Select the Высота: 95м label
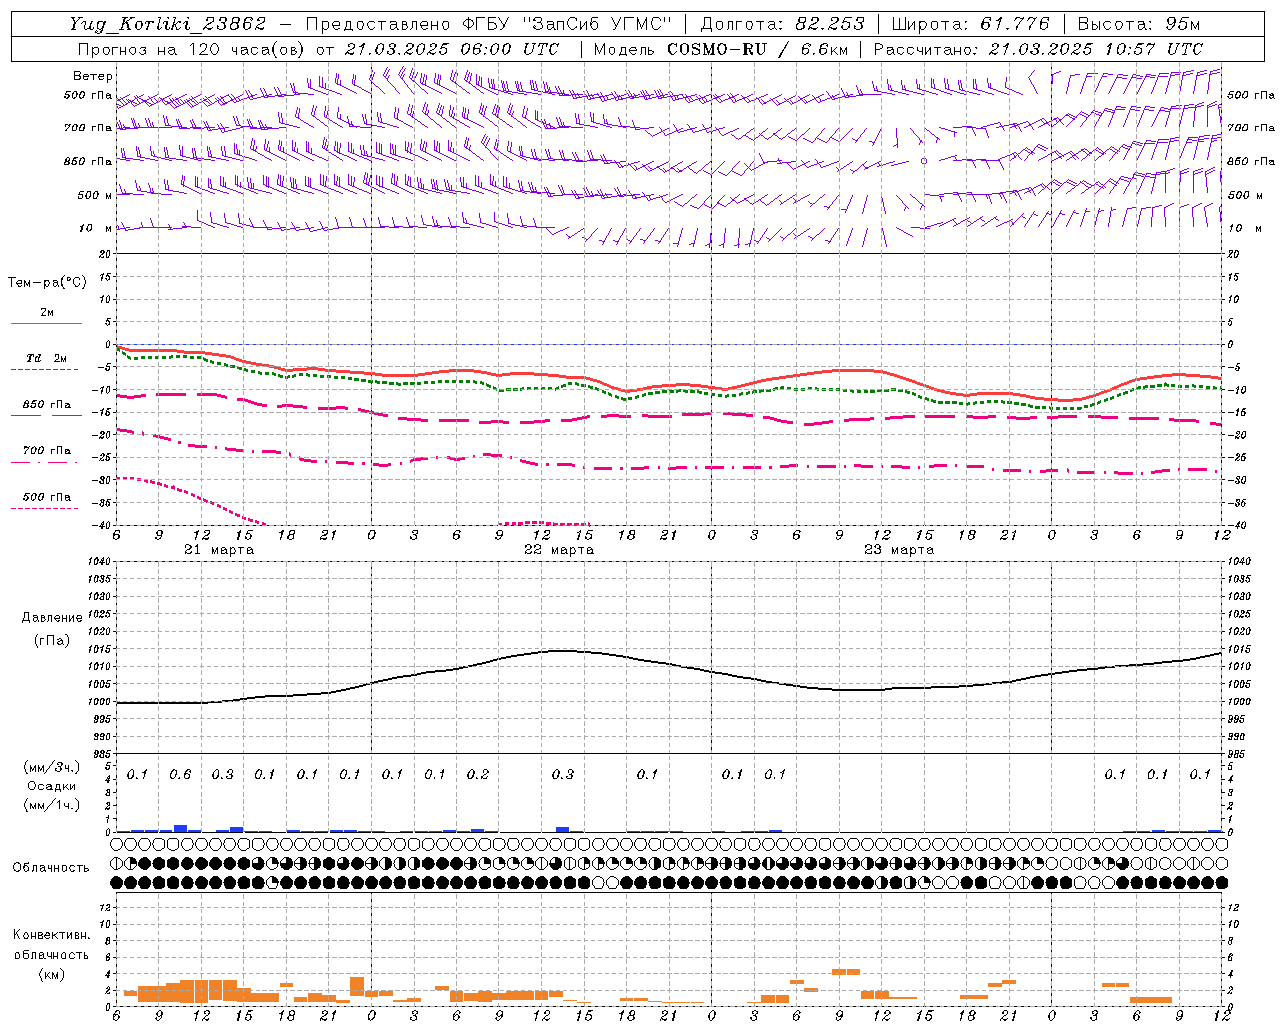 tap(1138, 24)
